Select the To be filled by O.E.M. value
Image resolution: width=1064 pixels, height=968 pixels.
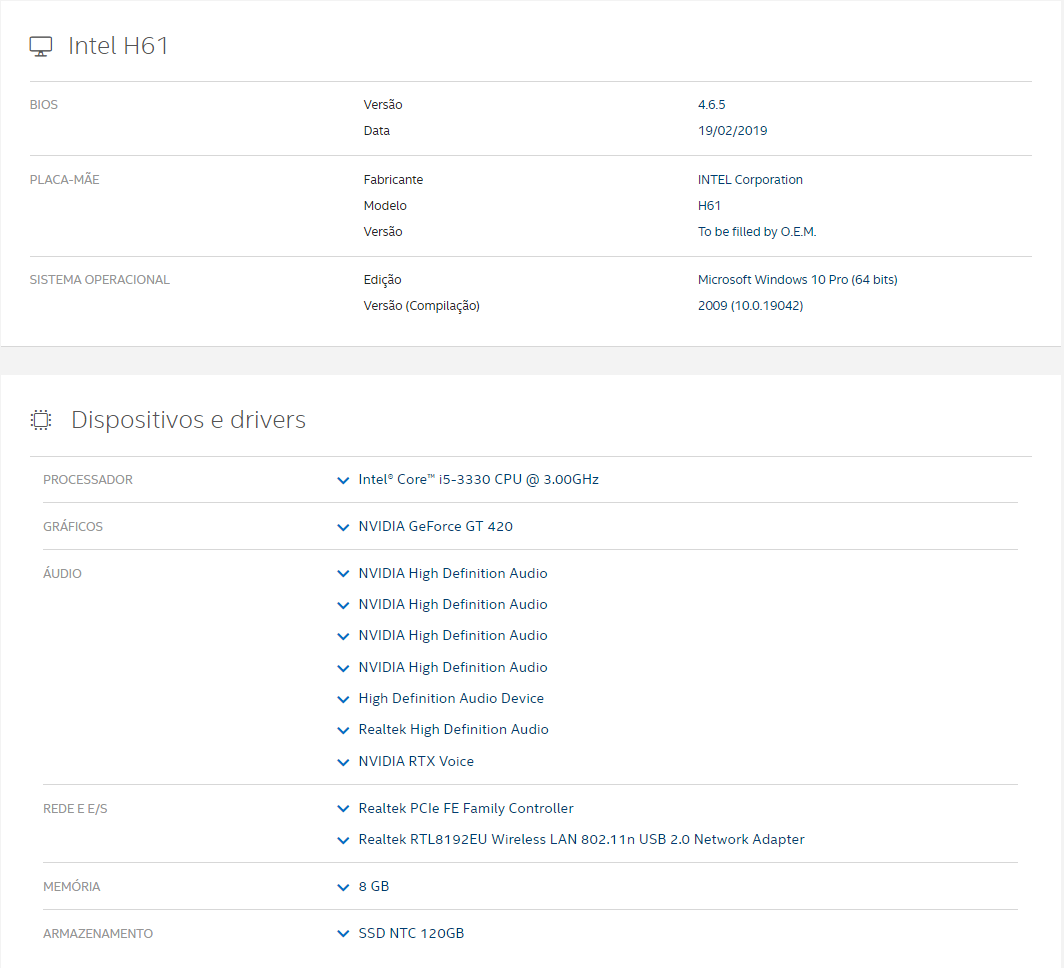pyautogui.click(x=757, y=231)
